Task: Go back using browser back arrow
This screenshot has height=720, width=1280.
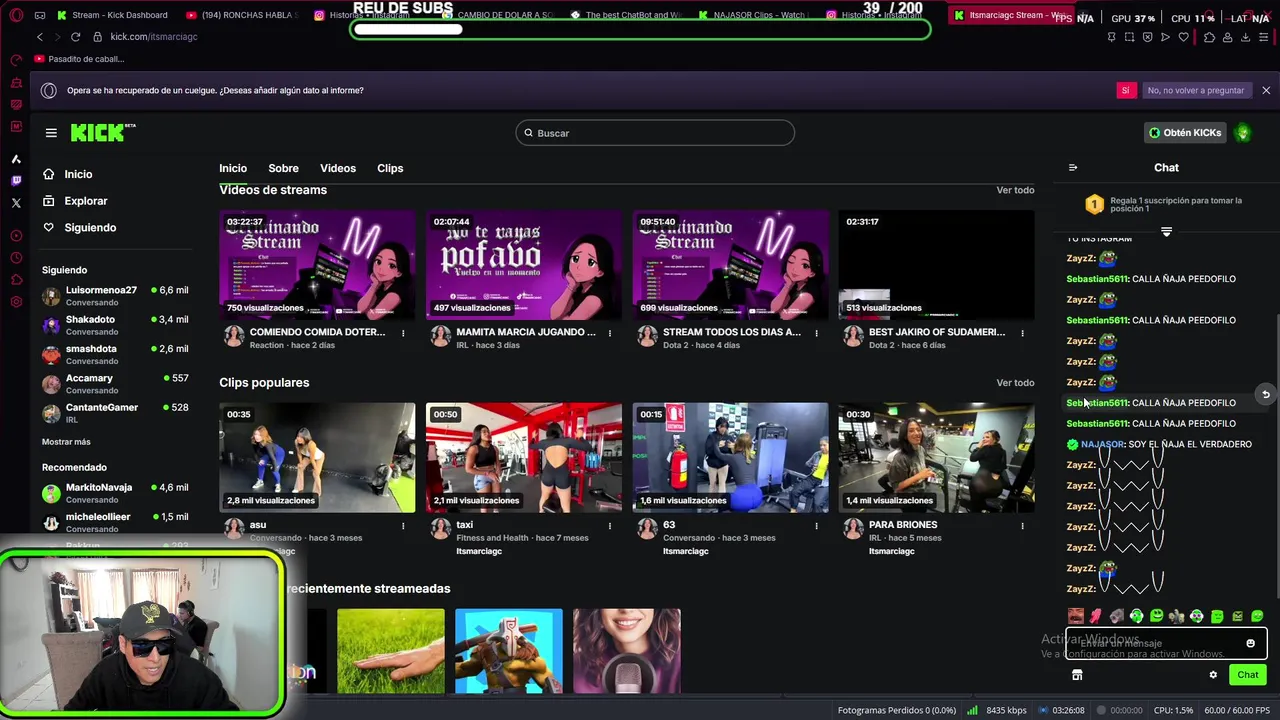Action: click(x=40, y=37)
